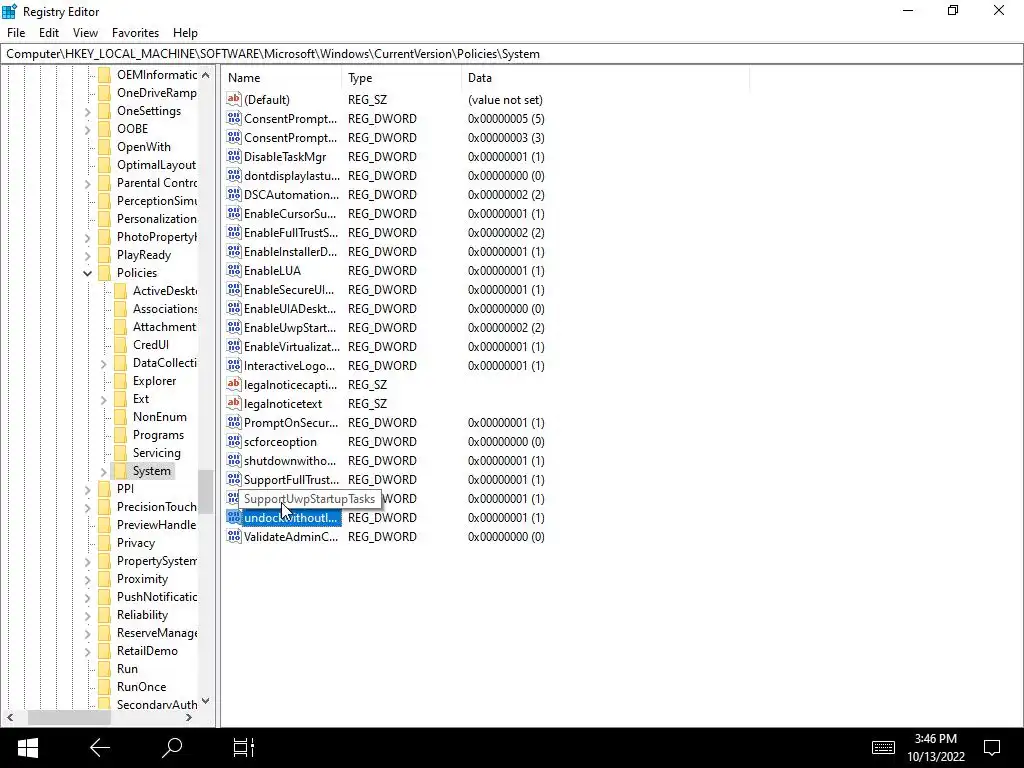Open the Favorites menu
Image resolution: width=1024 pixels, height=768 pixels.
(135, 33)
